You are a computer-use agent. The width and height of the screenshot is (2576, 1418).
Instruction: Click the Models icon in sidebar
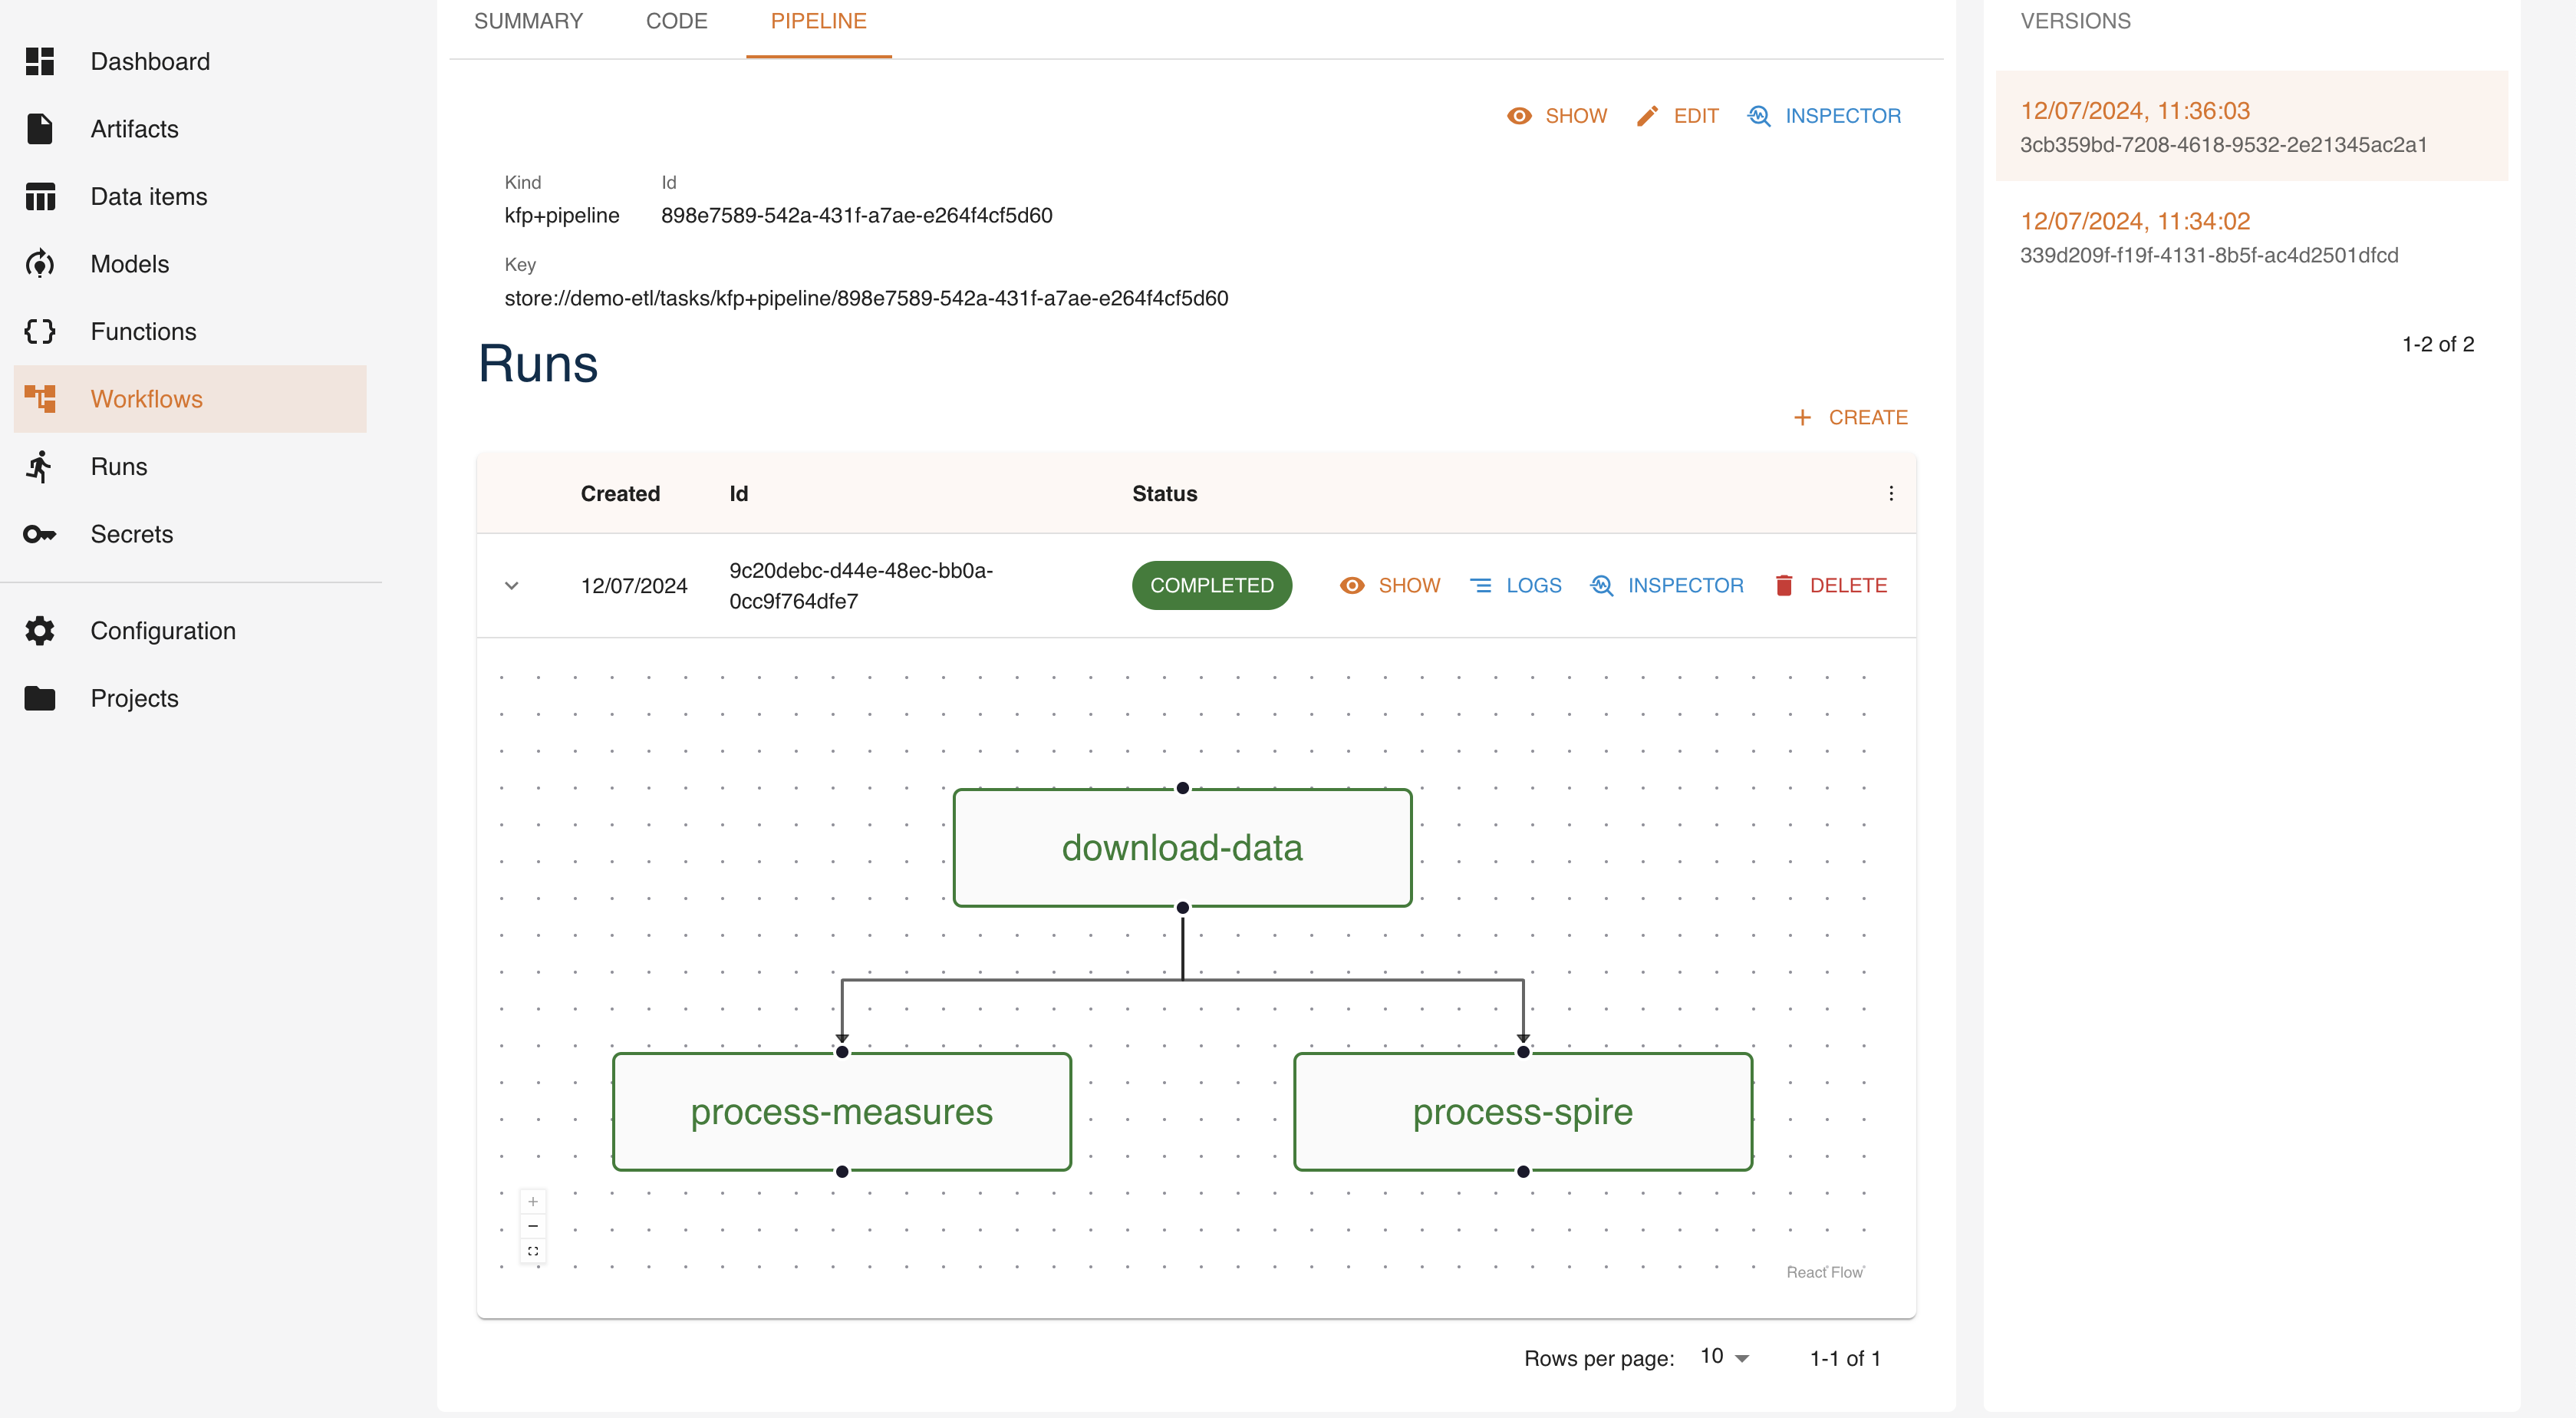(40, 264)
